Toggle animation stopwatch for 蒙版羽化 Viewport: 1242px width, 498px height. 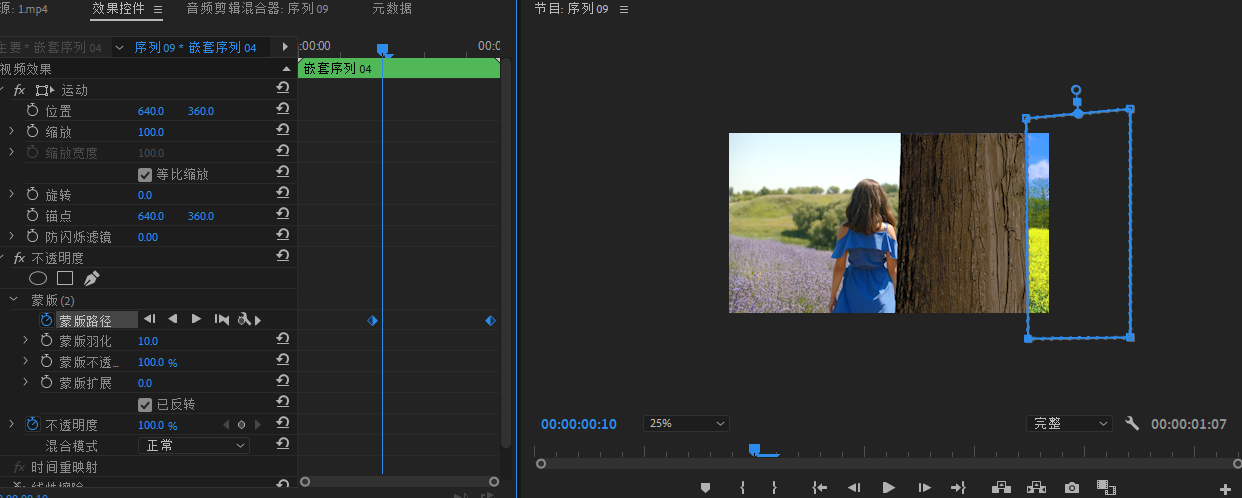[46, 341]
